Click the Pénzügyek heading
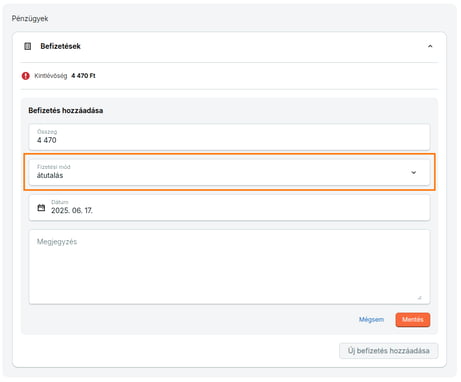 (x=30, y=19)
